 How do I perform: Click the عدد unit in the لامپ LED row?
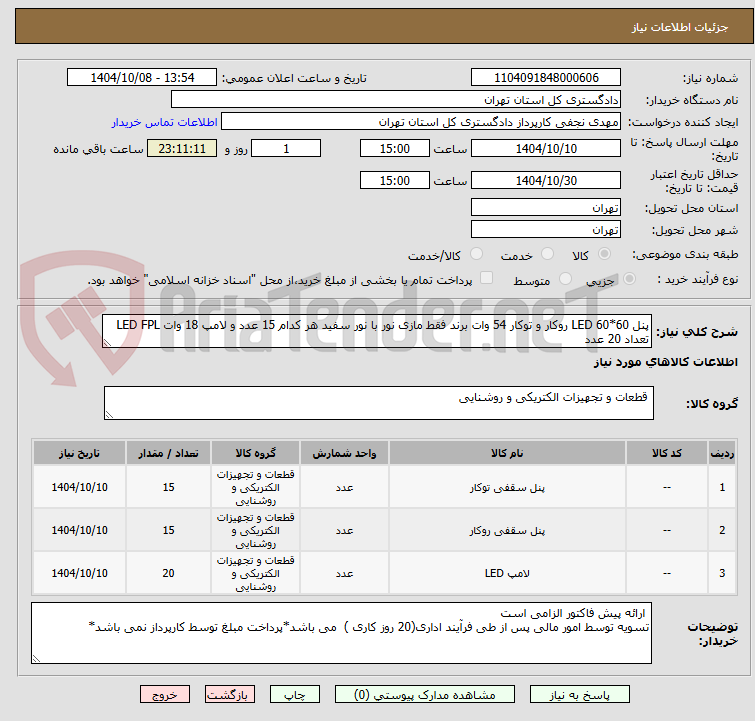tap(344, 573)
